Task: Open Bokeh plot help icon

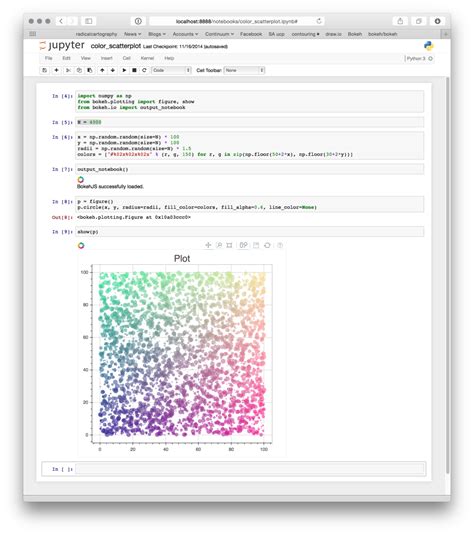Action: point(280,245)
